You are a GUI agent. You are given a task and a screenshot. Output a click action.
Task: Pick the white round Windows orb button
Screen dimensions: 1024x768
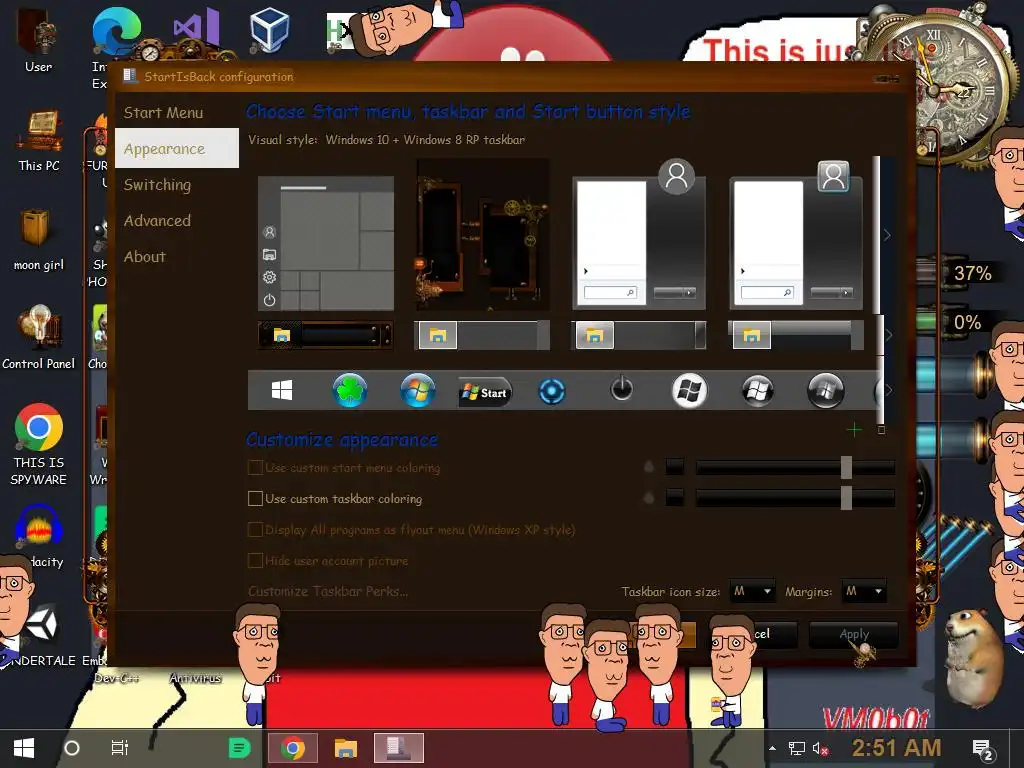pyautogui.click(x=690, y=391)
